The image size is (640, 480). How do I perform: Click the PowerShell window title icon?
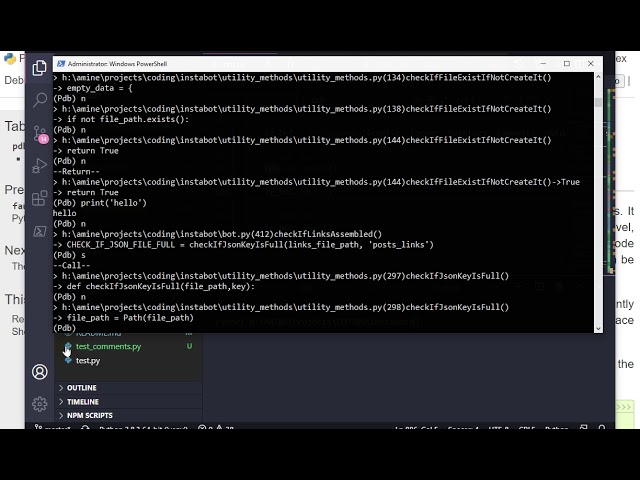tap(61, 64)
